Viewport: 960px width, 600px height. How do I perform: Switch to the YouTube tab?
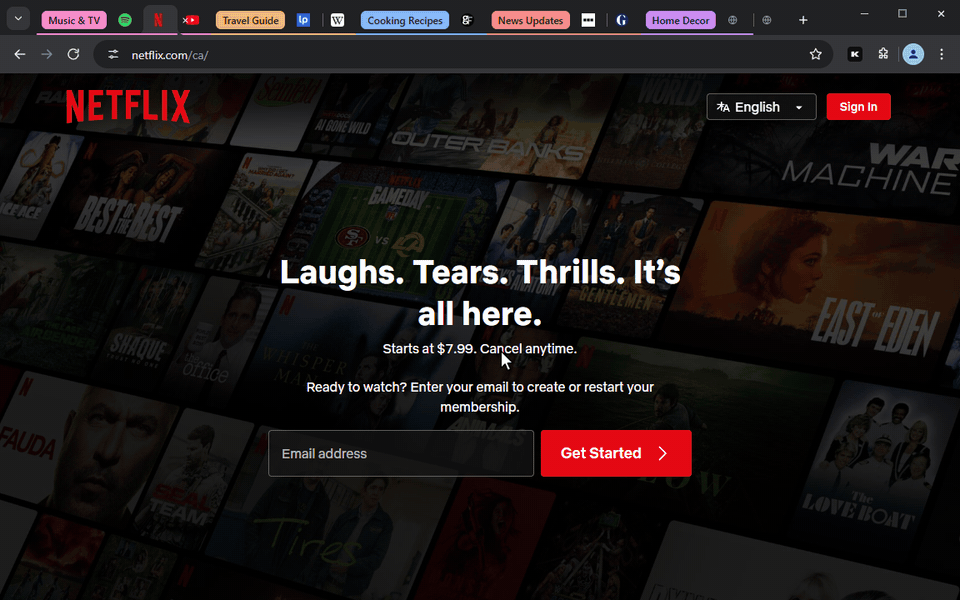[x=192, y=20]
